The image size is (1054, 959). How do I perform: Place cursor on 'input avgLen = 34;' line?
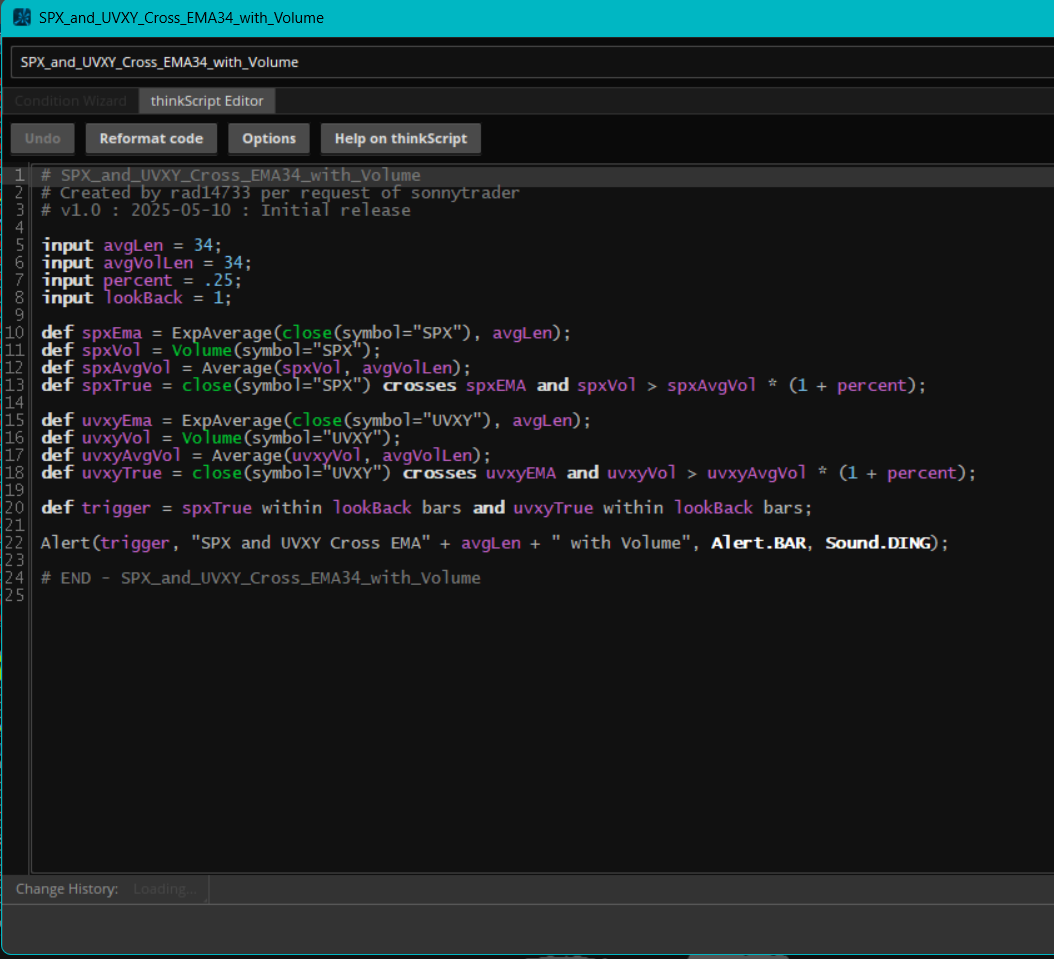[132, 245]
